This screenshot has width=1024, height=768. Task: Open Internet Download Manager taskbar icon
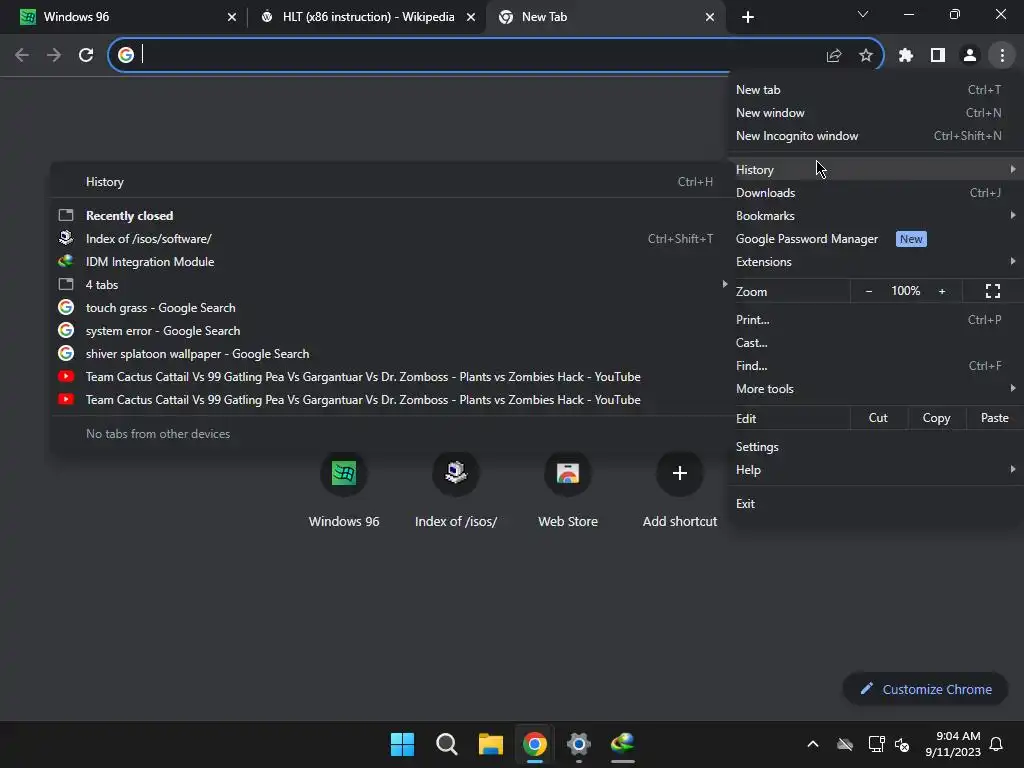pyautogui.click(x=622, y=744)
